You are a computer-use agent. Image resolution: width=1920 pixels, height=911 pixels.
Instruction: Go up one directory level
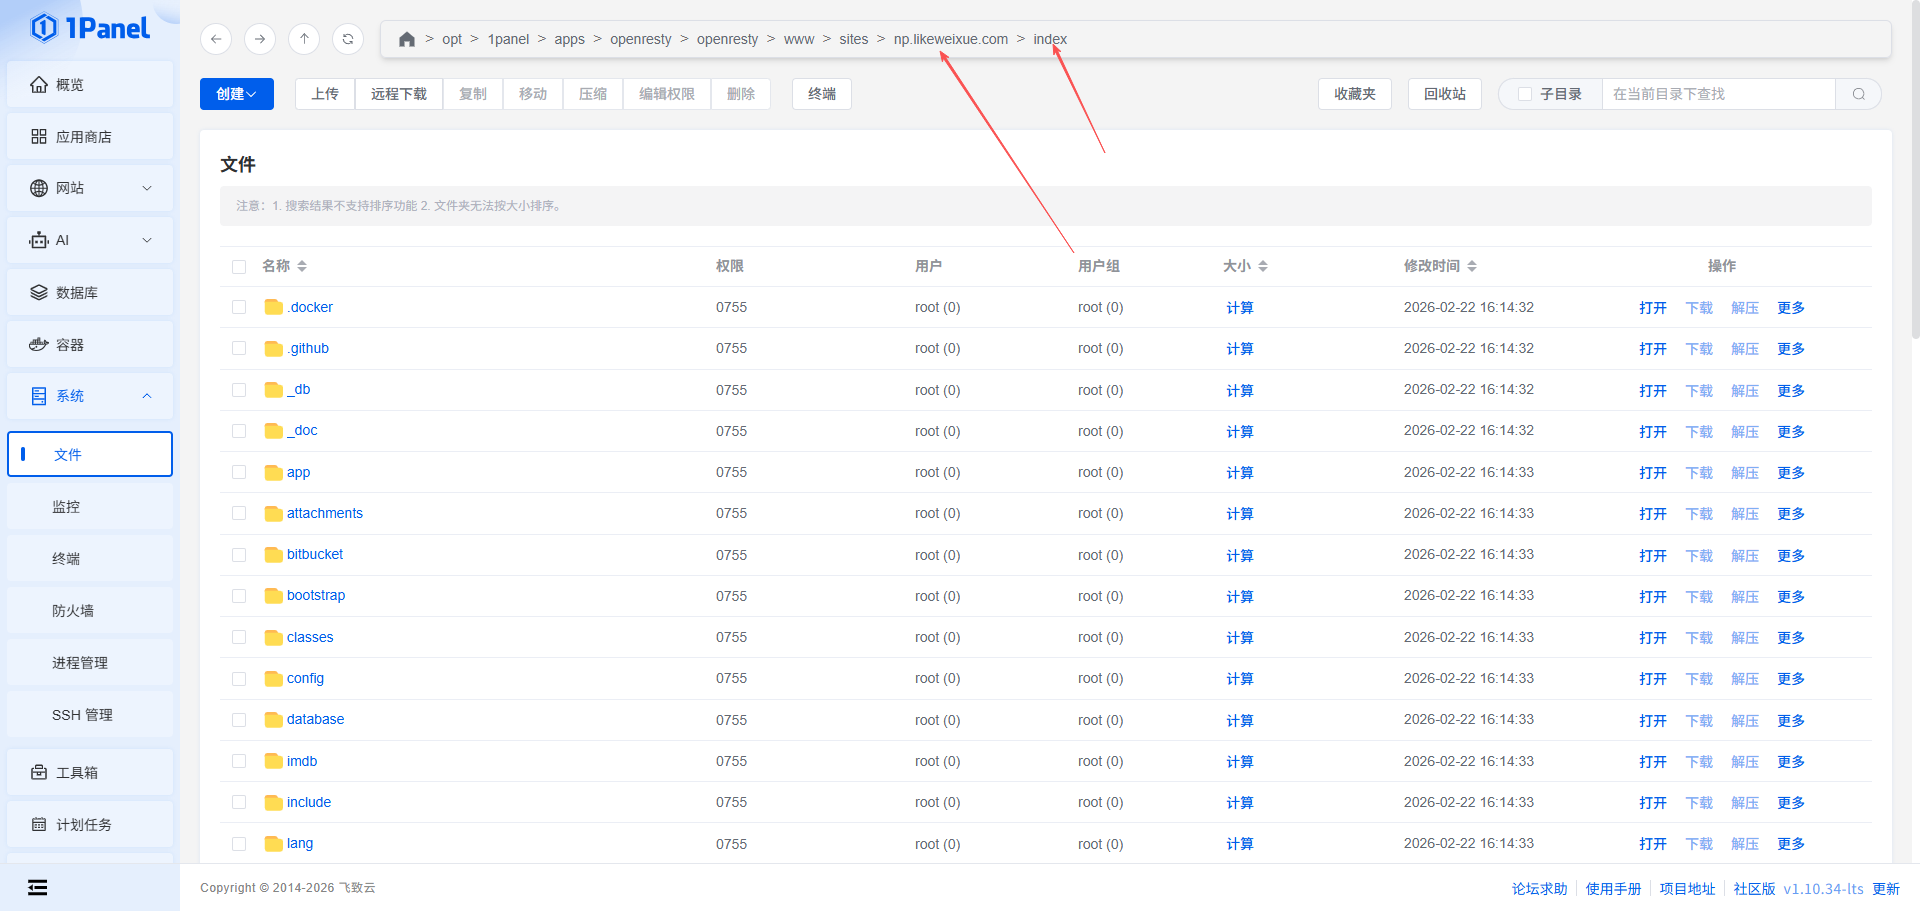304,39
